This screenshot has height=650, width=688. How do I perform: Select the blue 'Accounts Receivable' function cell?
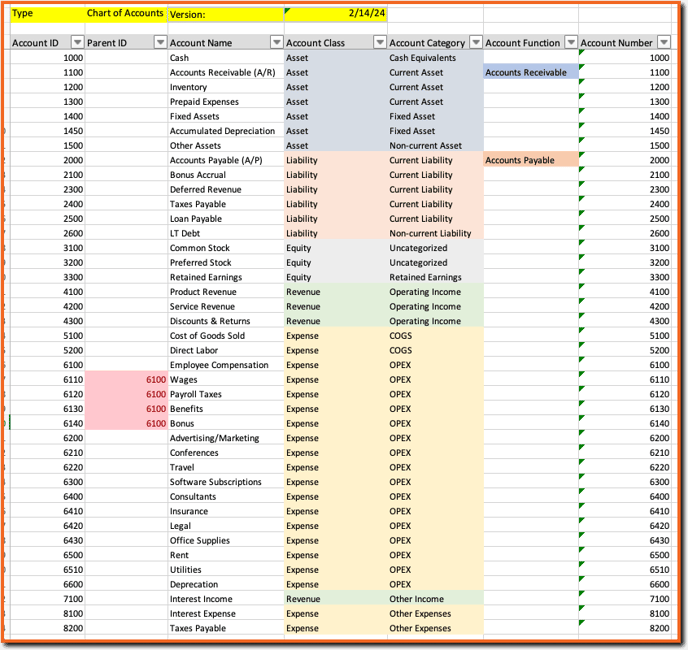tap(531, 72)
